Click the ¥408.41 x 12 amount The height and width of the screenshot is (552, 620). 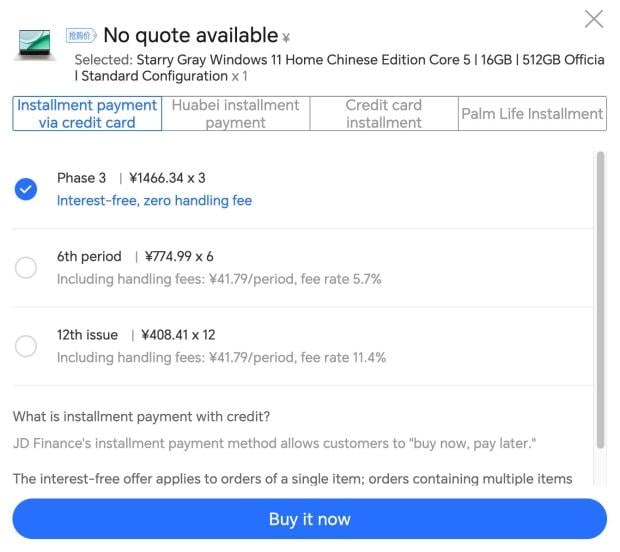pyautogui.click(x=178, y=335)
